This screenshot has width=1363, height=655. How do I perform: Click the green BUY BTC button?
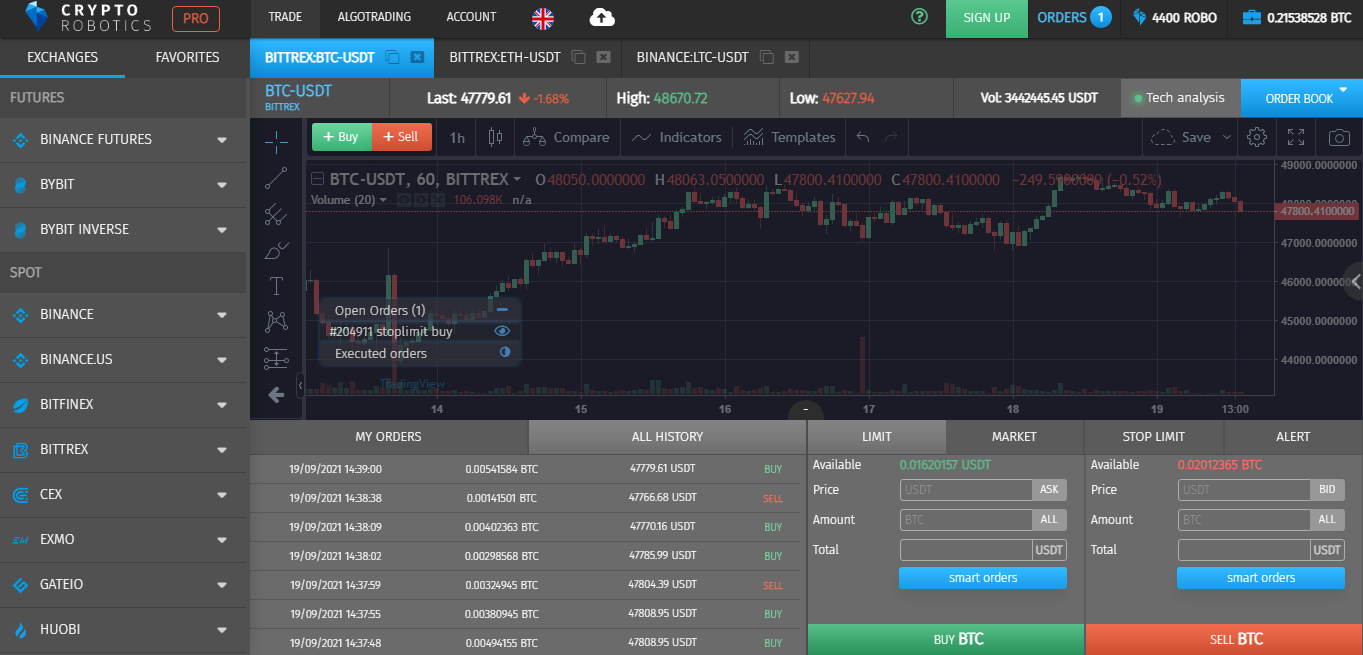coord(945,639)
